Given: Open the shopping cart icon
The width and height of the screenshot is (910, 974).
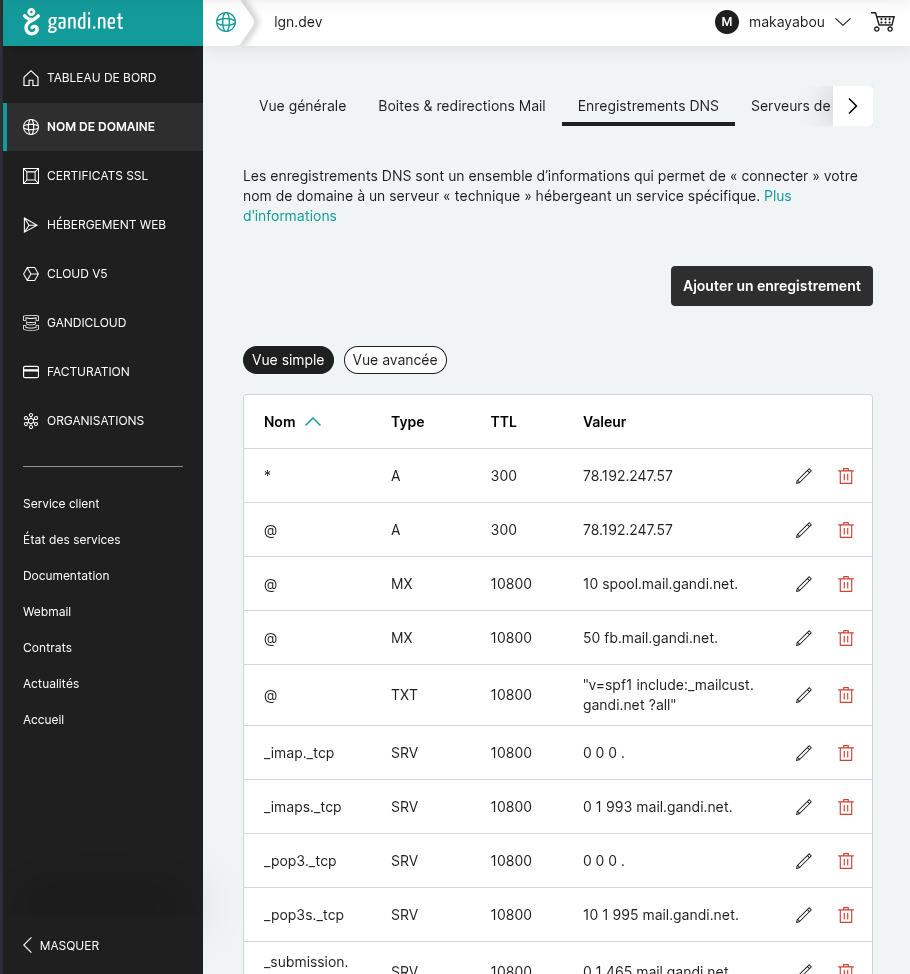Looking at the screenshot, I should click(883, 22).
